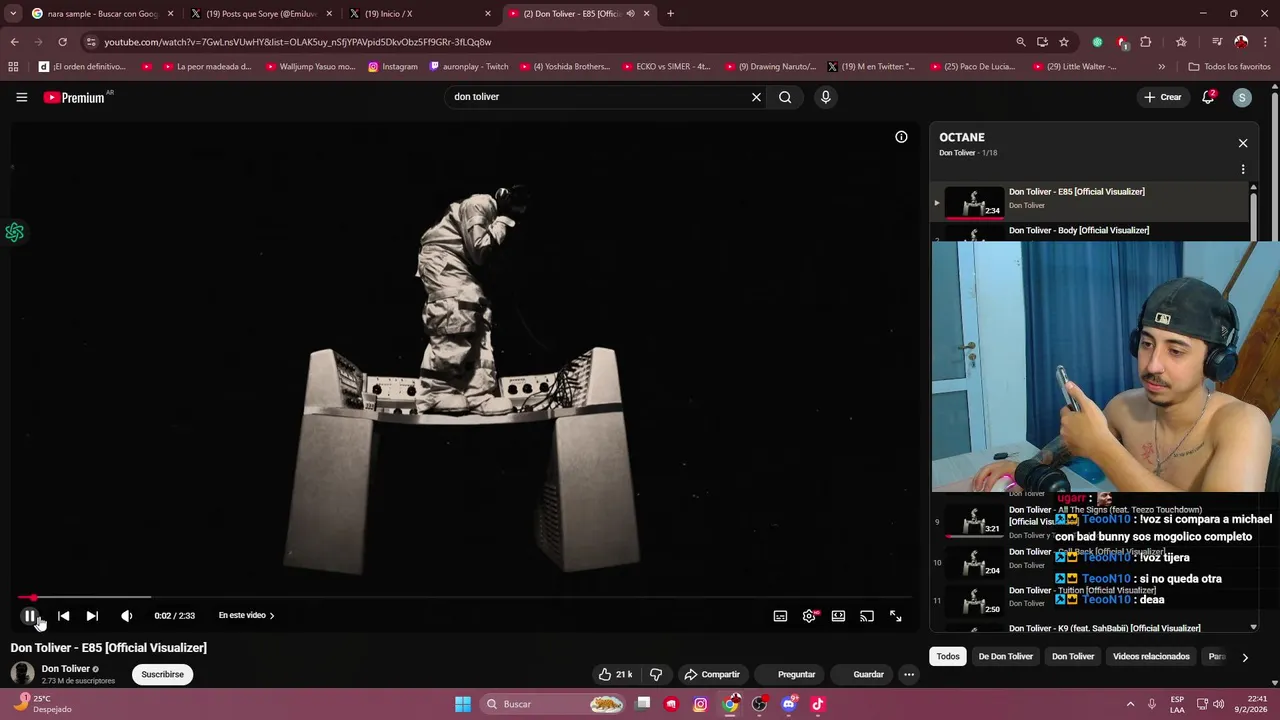Image resolution: width=1280 pixels, height=720 pixels.
Task: Open the Don Toliver channel avatar
Action: coord(22,673)
